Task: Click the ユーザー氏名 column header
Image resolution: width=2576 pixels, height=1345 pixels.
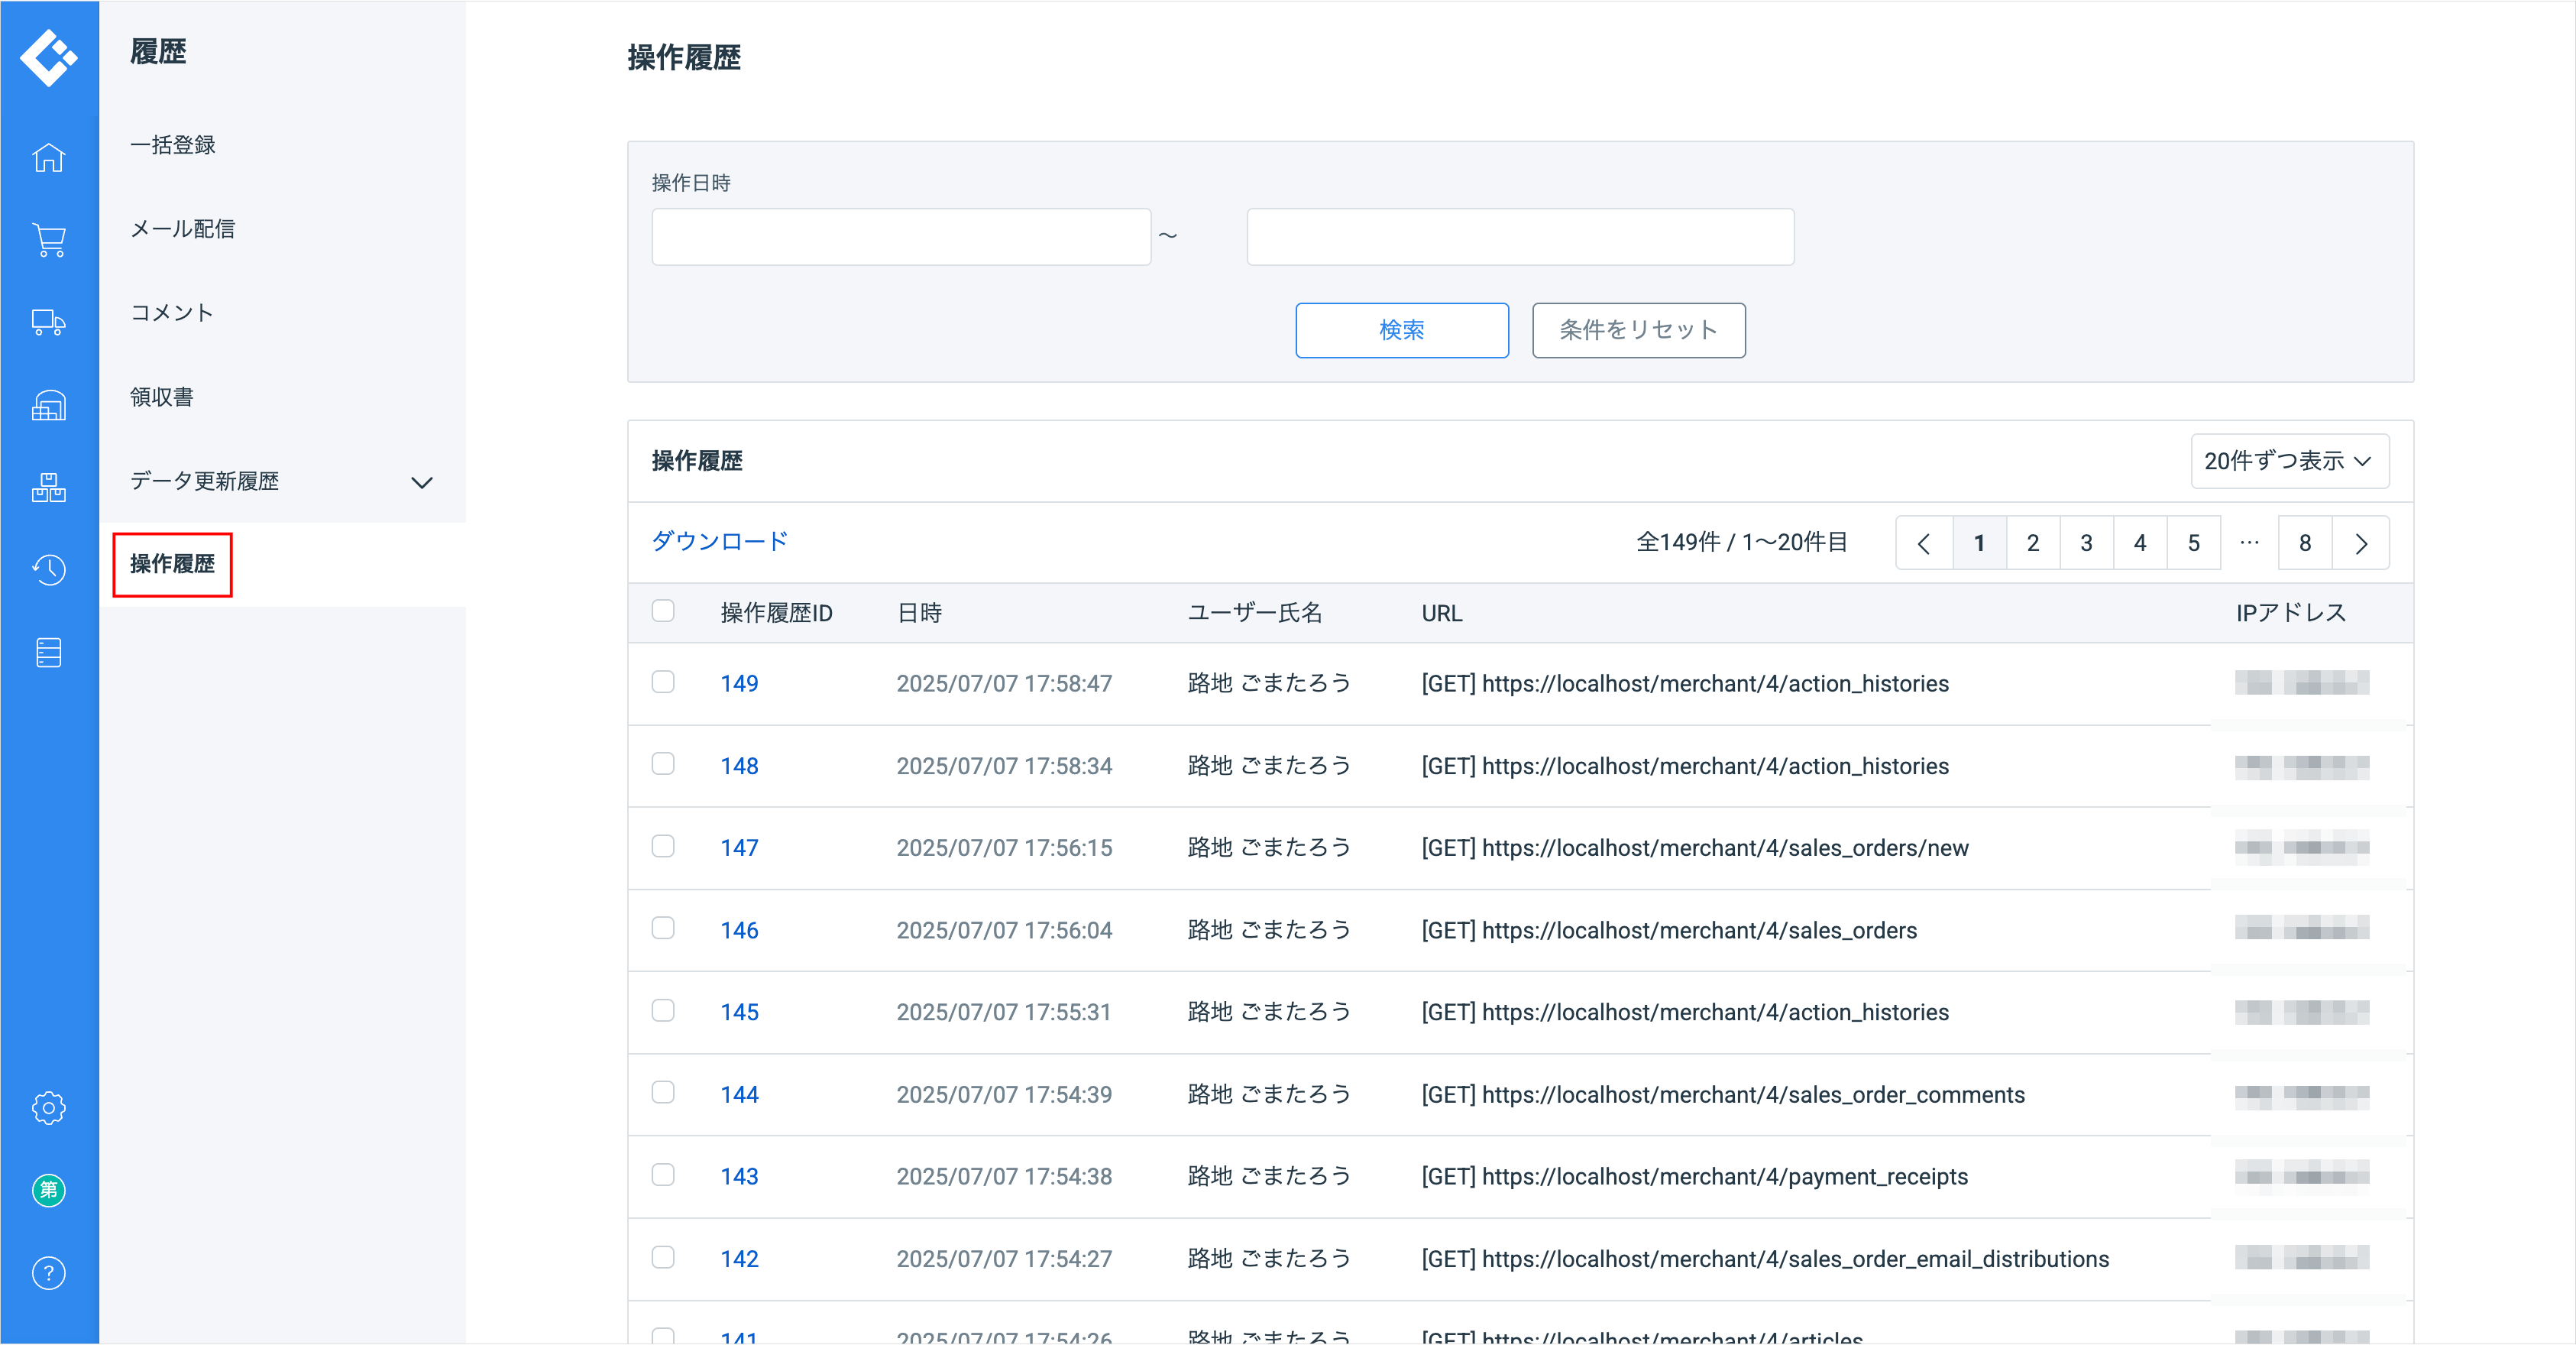Action: 1255,613
